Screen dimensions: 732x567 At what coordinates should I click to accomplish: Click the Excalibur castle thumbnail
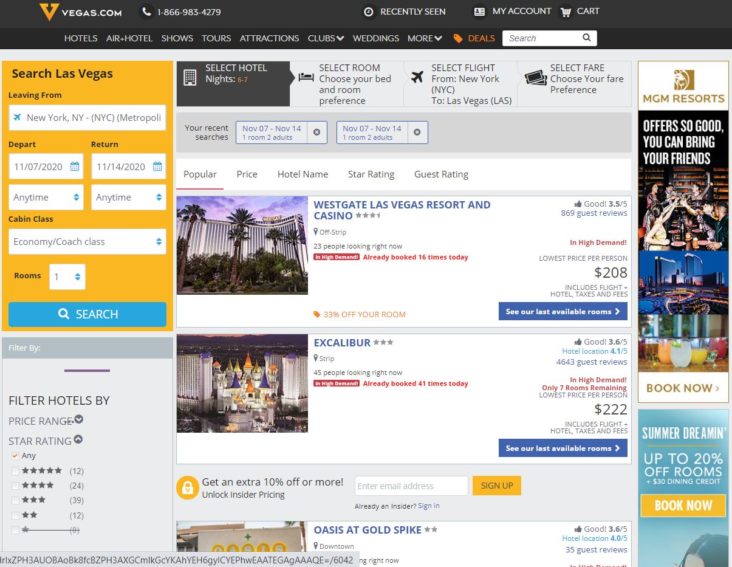(242, 383)
